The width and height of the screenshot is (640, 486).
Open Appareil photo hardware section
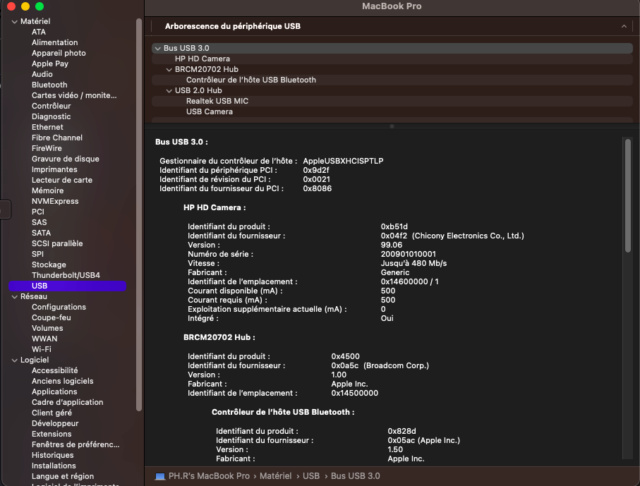coord(59,53)
